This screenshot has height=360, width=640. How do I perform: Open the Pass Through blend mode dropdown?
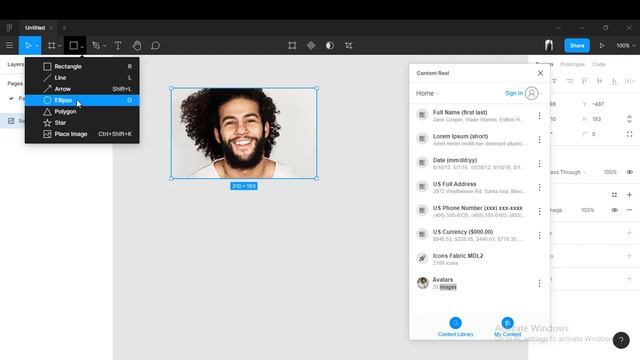pyautogui.click(x=568, y=172)
